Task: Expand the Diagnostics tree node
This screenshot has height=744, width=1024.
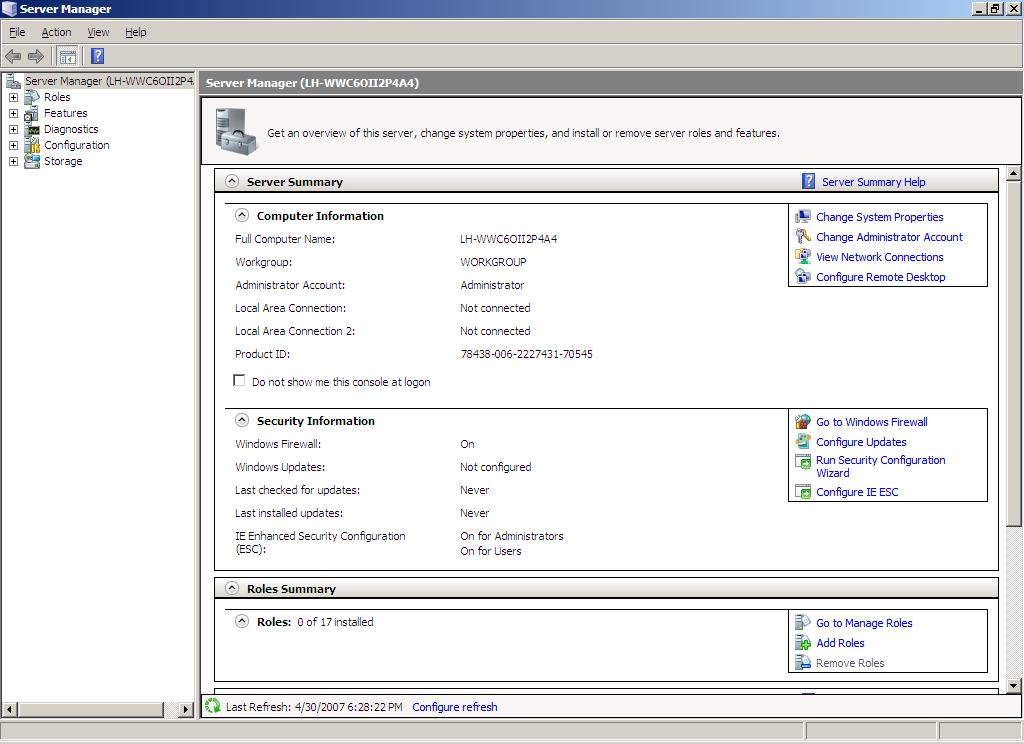Action: [13, 129]
